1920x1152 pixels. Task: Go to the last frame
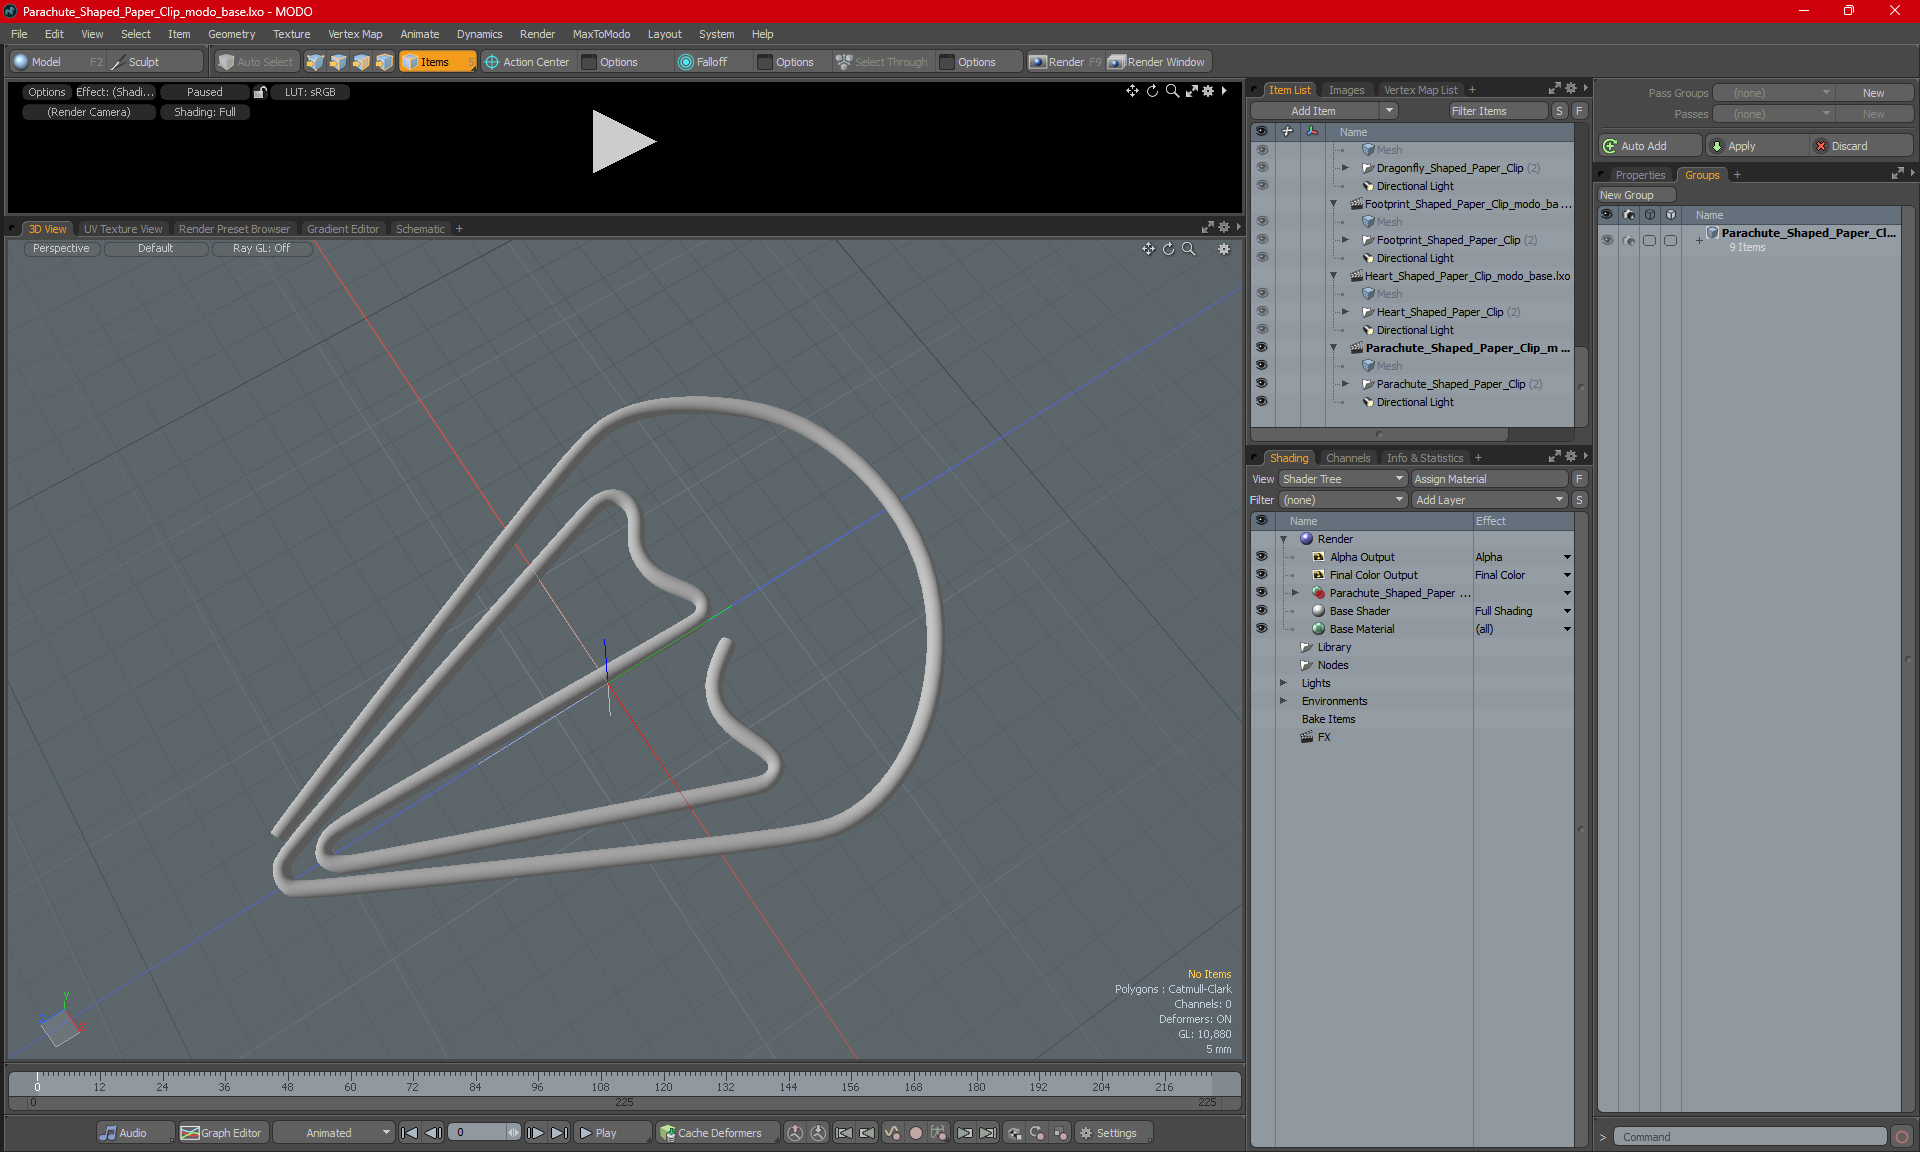pos(559,1133)
